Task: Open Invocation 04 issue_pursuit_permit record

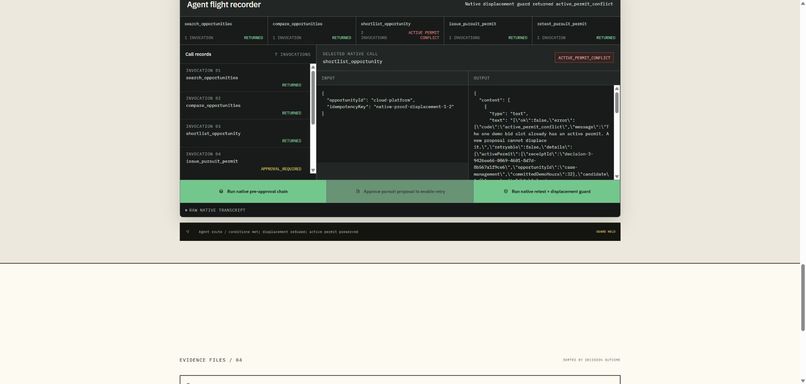Action: point(244,161)
